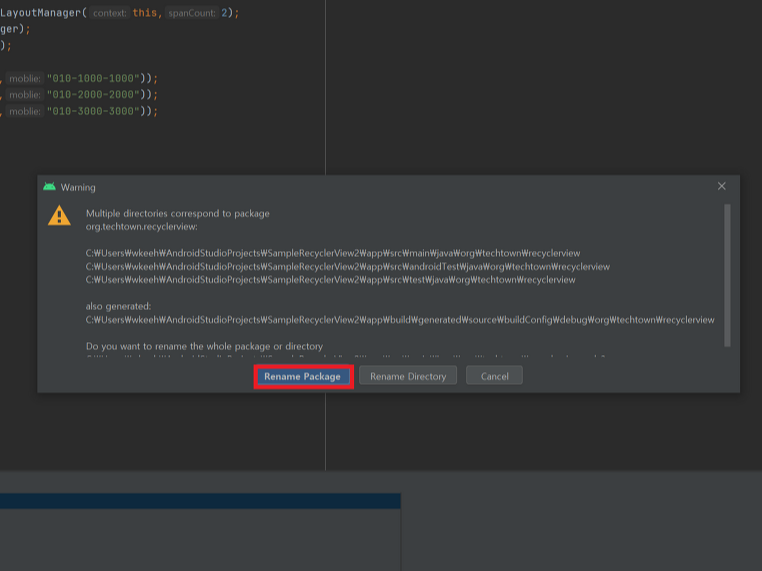Select the build\generated\source buildConfig path line
This screenshot has width=762, height=571.
point(400,320)
